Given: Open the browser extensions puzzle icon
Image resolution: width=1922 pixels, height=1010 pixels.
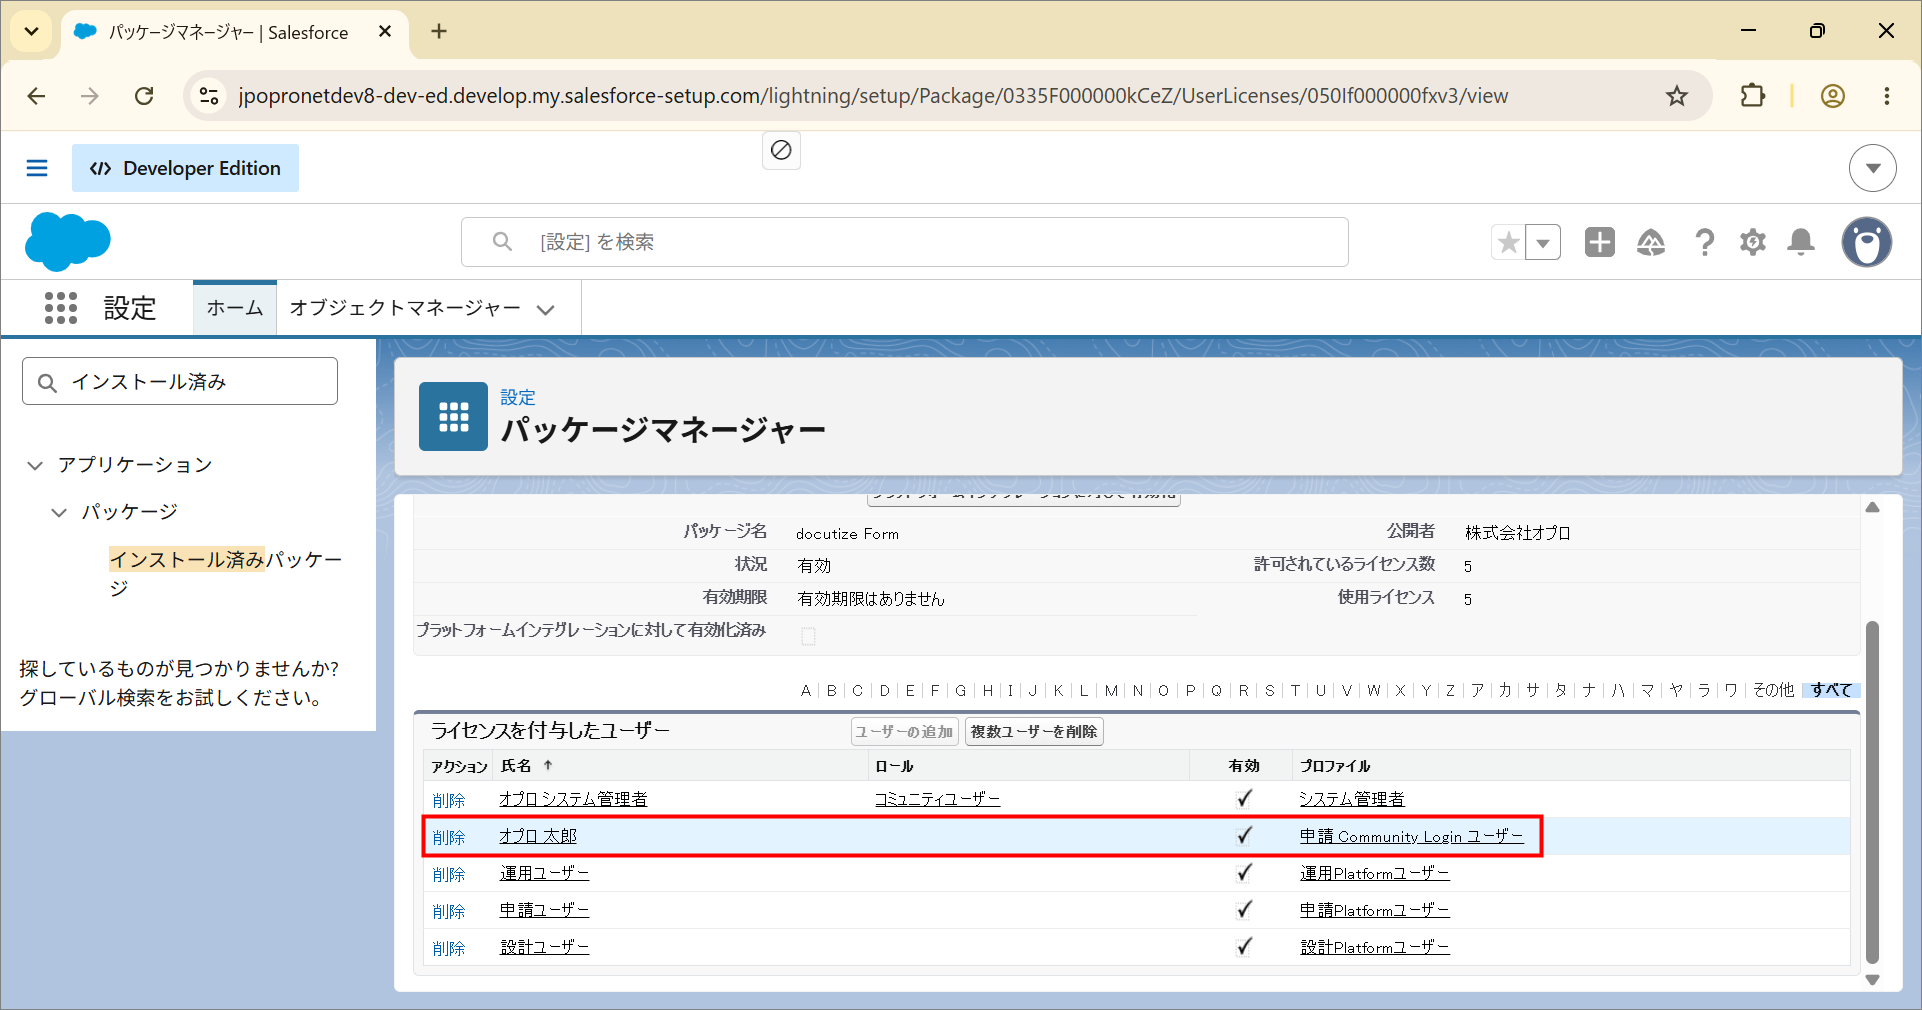Looking at the screenshot, I should 1752,96.
